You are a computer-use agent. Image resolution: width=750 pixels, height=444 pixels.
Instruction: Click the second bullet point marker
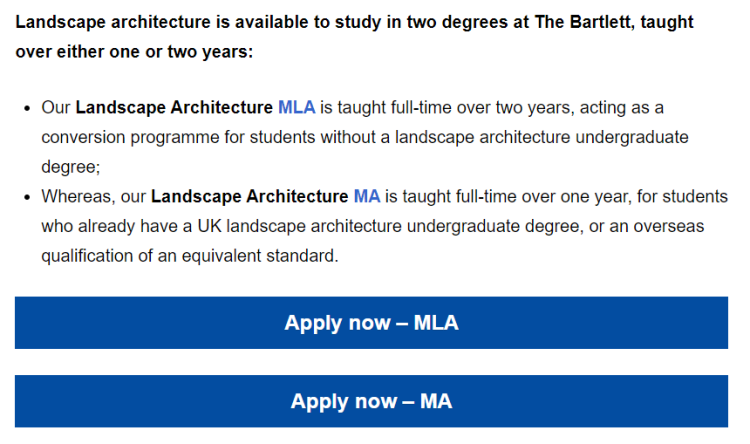coord(27,198)
